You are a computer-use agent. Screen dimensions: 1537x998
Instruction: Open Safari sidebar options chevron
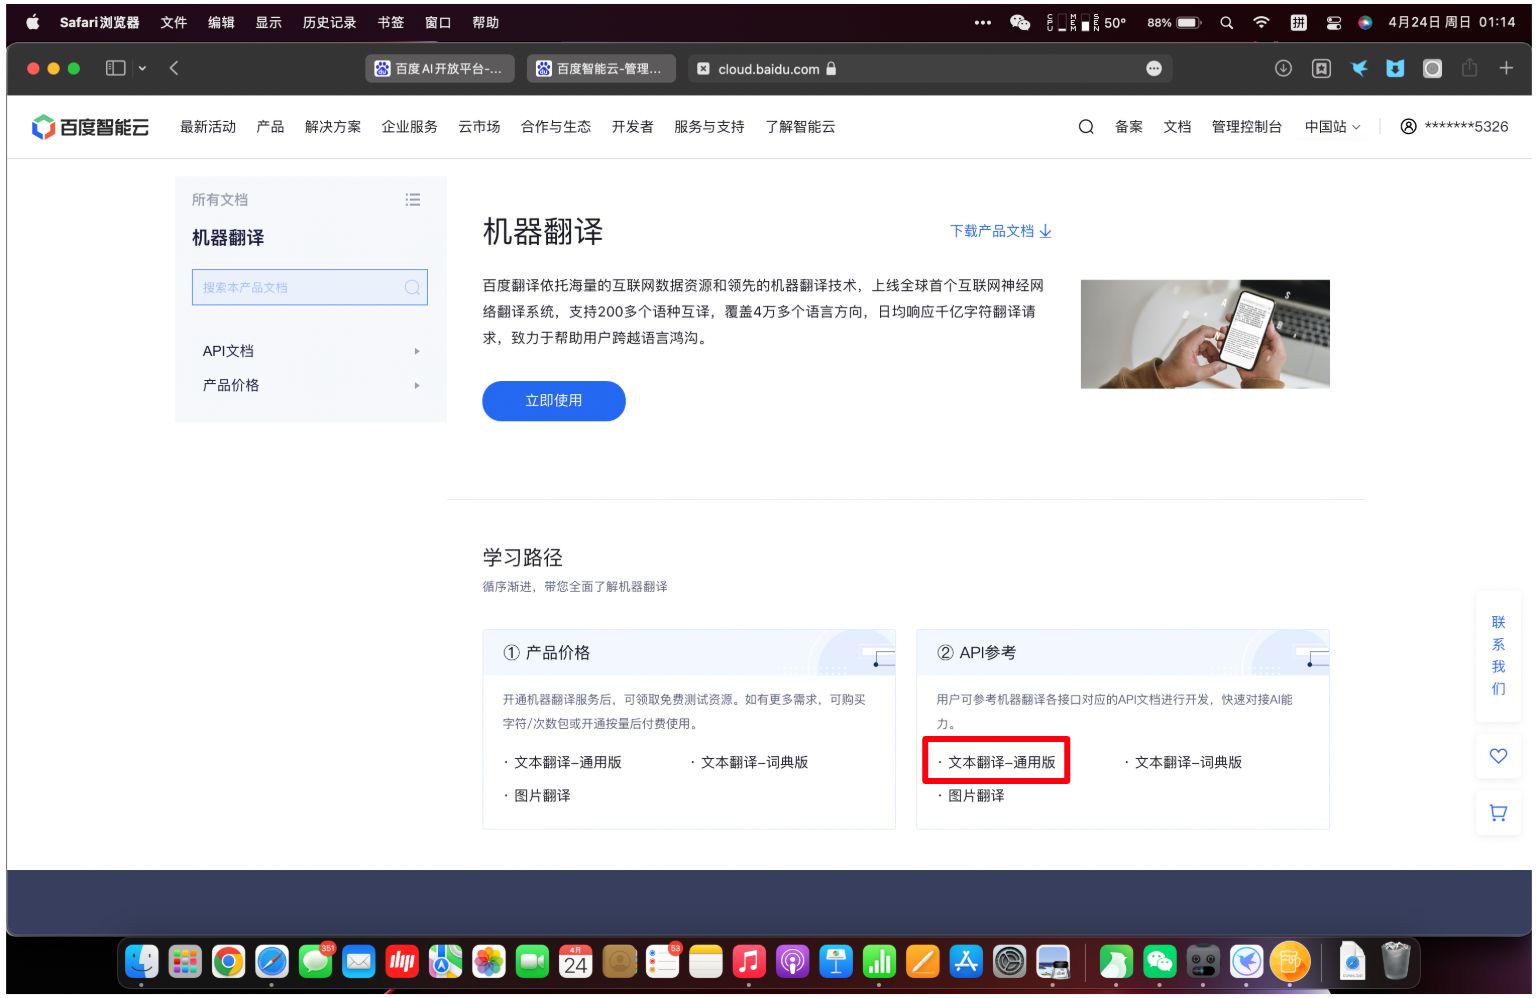click(x=142, y=68)
